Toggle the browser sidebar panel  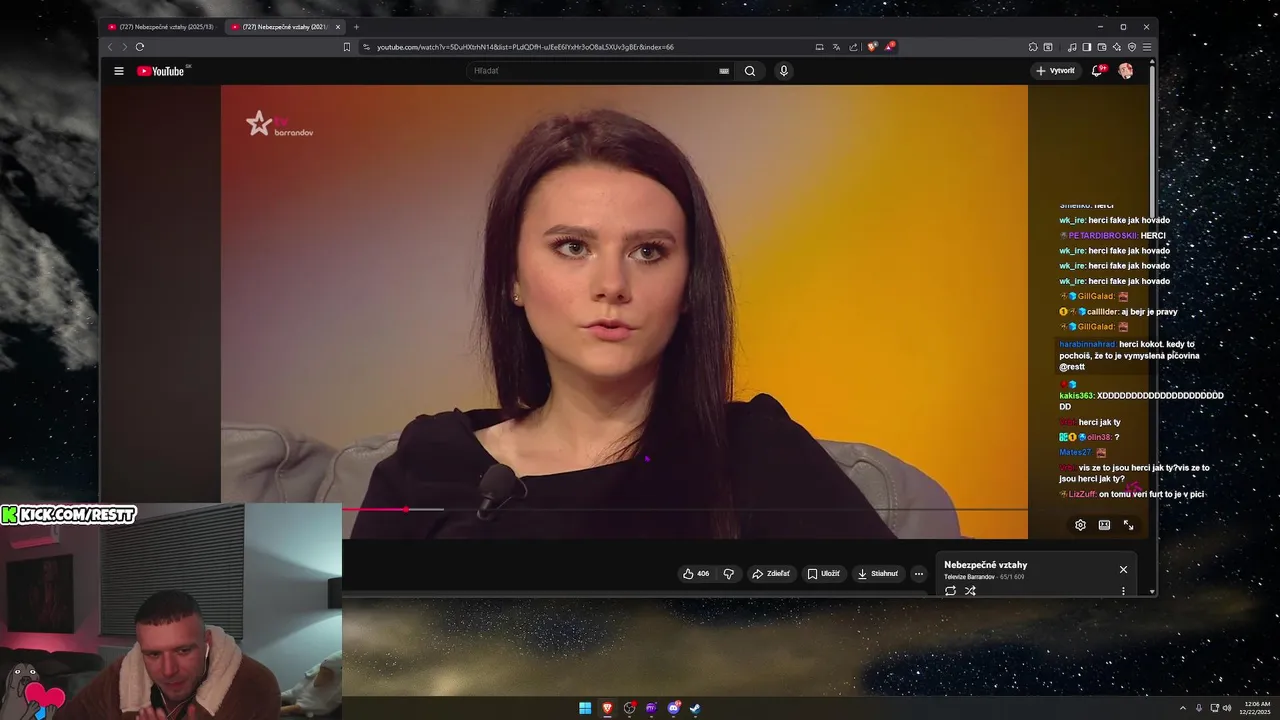coord(1087,47)
